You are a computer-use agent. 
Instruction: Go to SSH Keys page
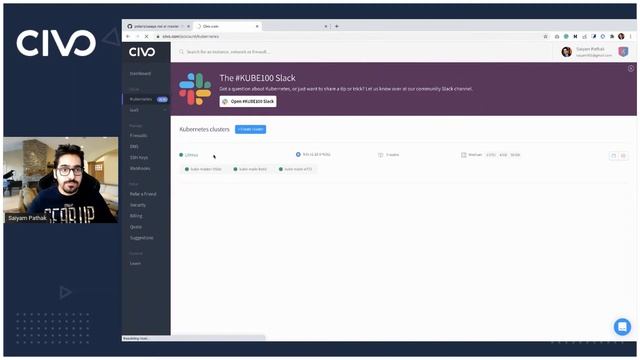click(139, 157)
